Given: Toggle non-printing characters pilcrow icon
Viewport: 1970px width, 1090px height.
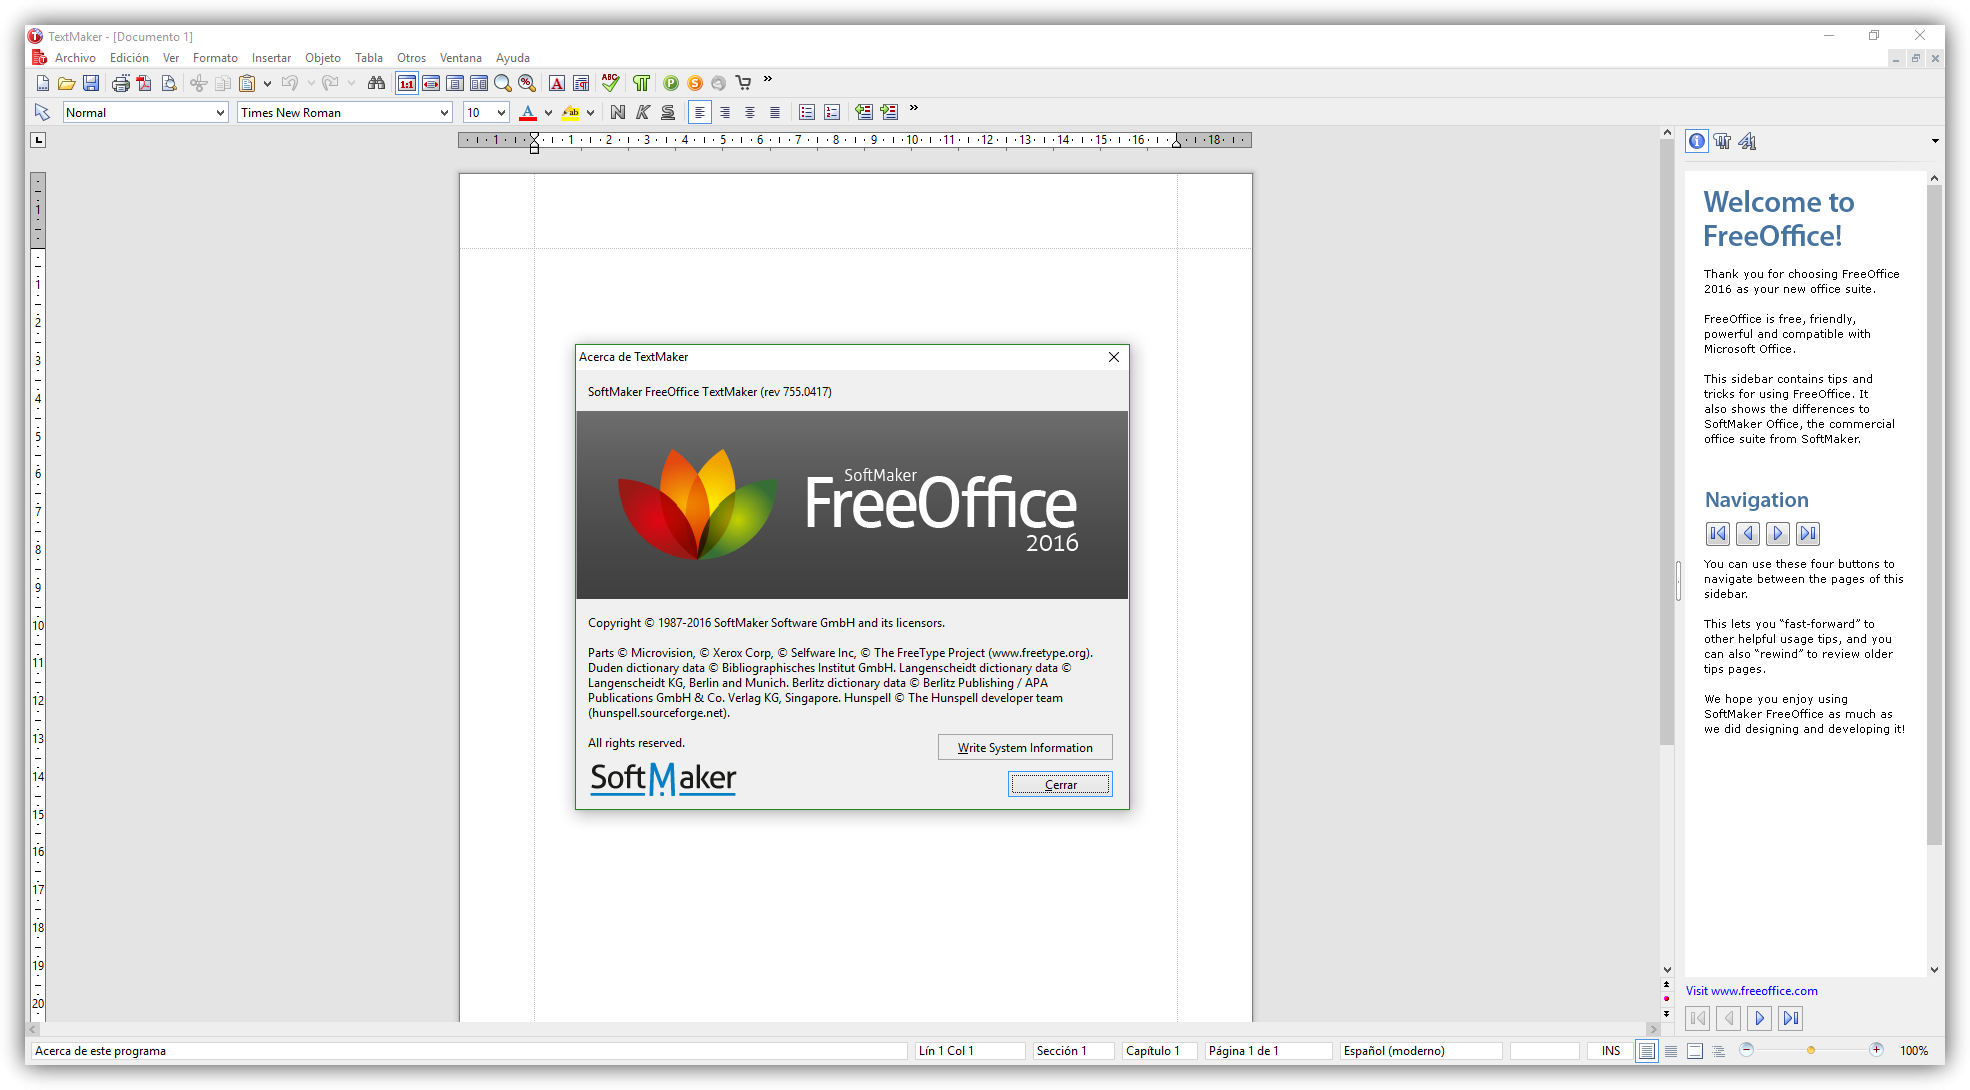Looking at the screenshot, I should coord(641,83).
